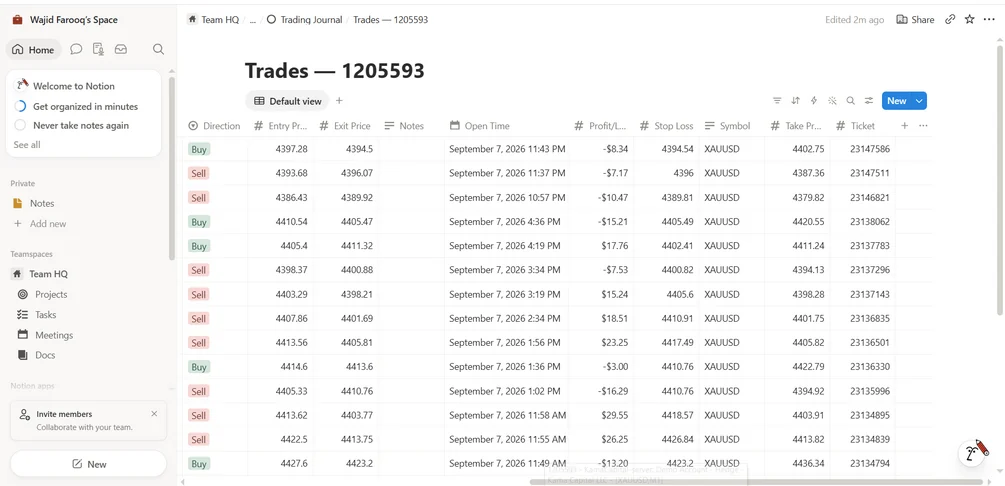Copy the page link with the chain icon
Viewport: 1005px width, 486px height.
click(x=951, y=20)
